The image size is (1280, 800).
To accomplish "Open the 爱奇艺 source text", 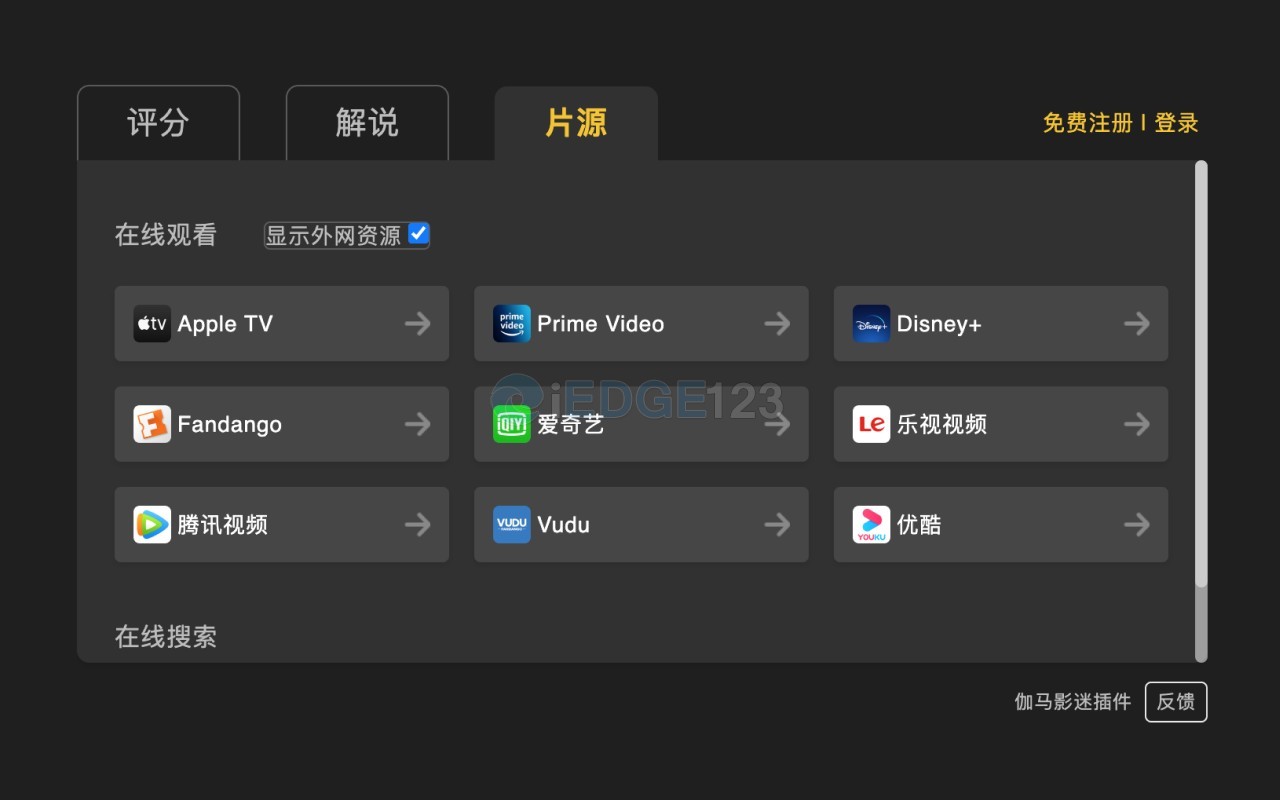I will [571, 424].
